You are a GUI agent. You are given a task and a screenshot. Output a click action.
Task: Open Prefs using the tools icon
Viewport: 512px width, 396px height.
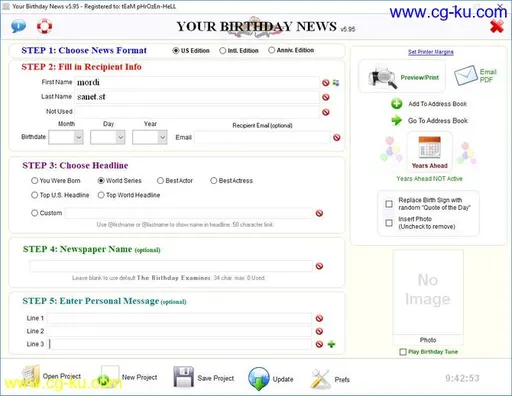click(320, 379)
